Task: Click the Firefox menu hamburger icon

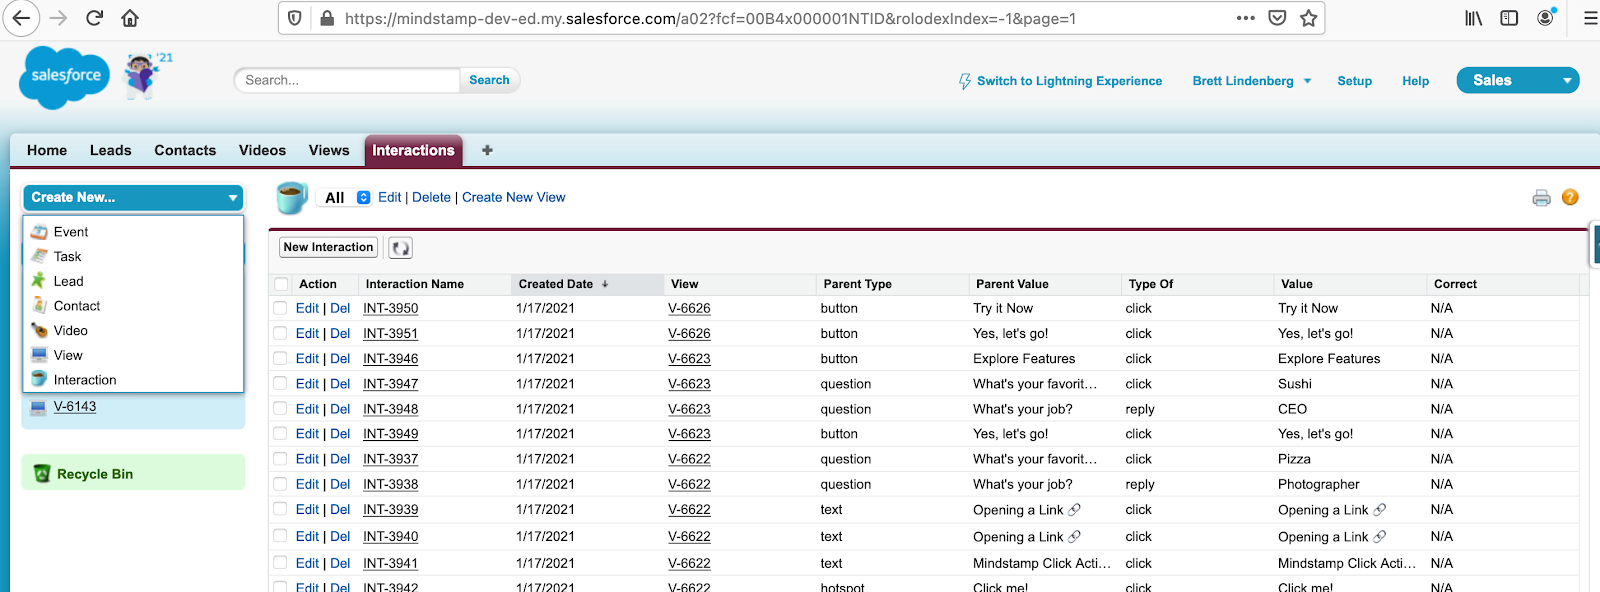Action: pyautogui.click(x=1589, y=18)
